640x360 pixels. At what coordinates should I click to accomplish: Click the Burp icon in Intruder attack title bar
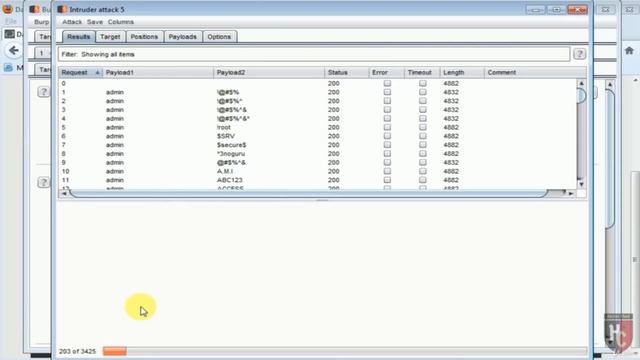point(62,9)
